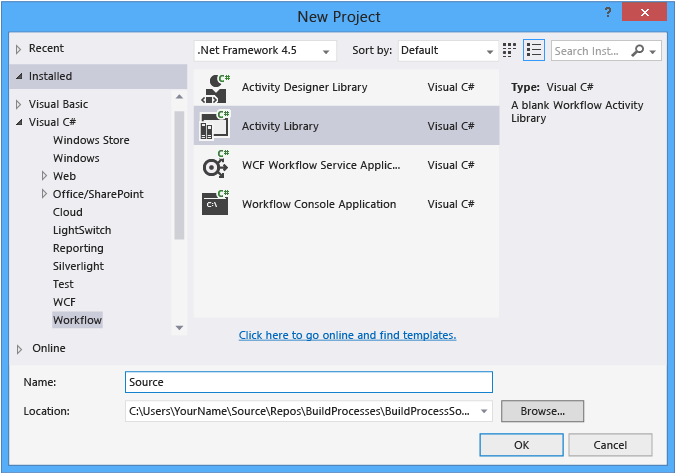Select Windows Store under Visual C#
The width and height of the screenshot is (676, 473).
91,140
